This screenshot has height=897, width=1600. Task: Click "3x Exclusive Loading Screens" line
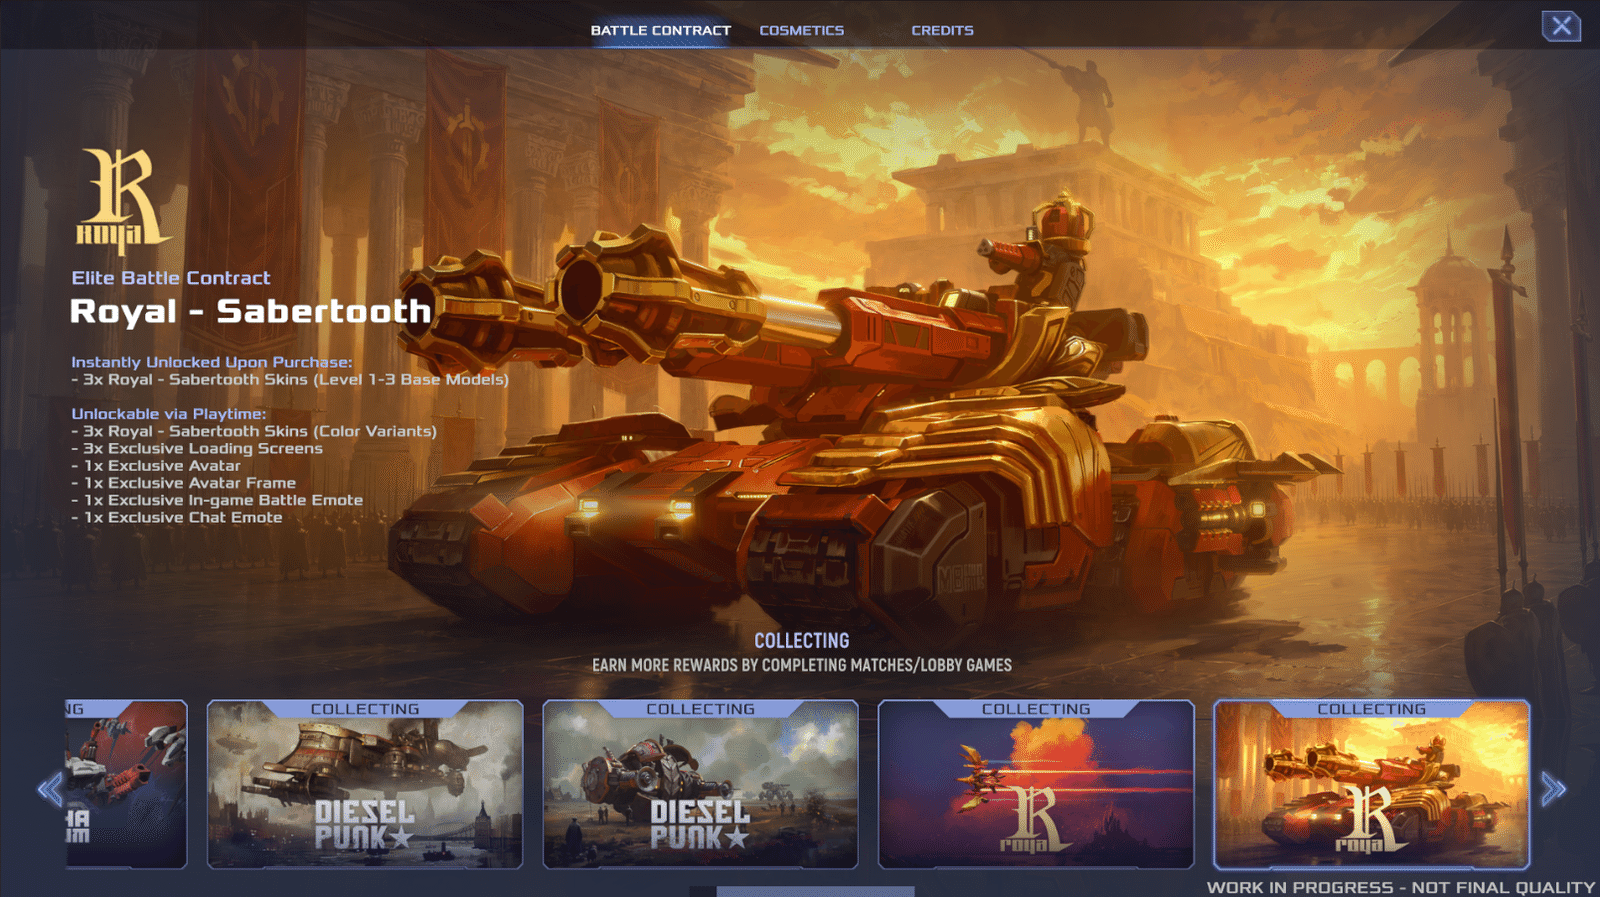click(x=197, y=449)
